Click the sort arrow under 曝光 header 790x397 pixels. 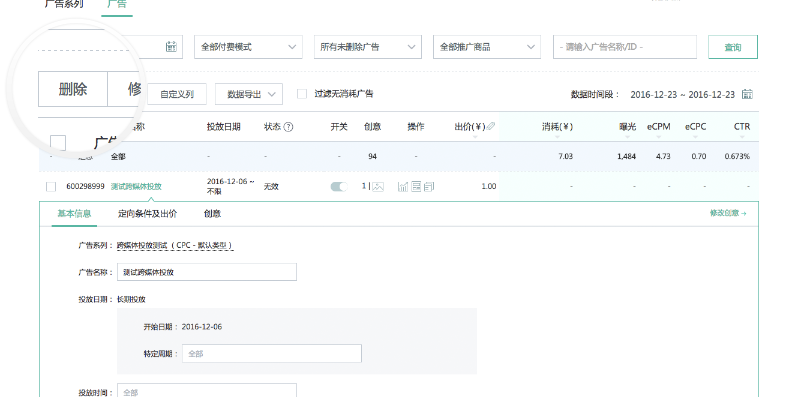tap(627, 137)
